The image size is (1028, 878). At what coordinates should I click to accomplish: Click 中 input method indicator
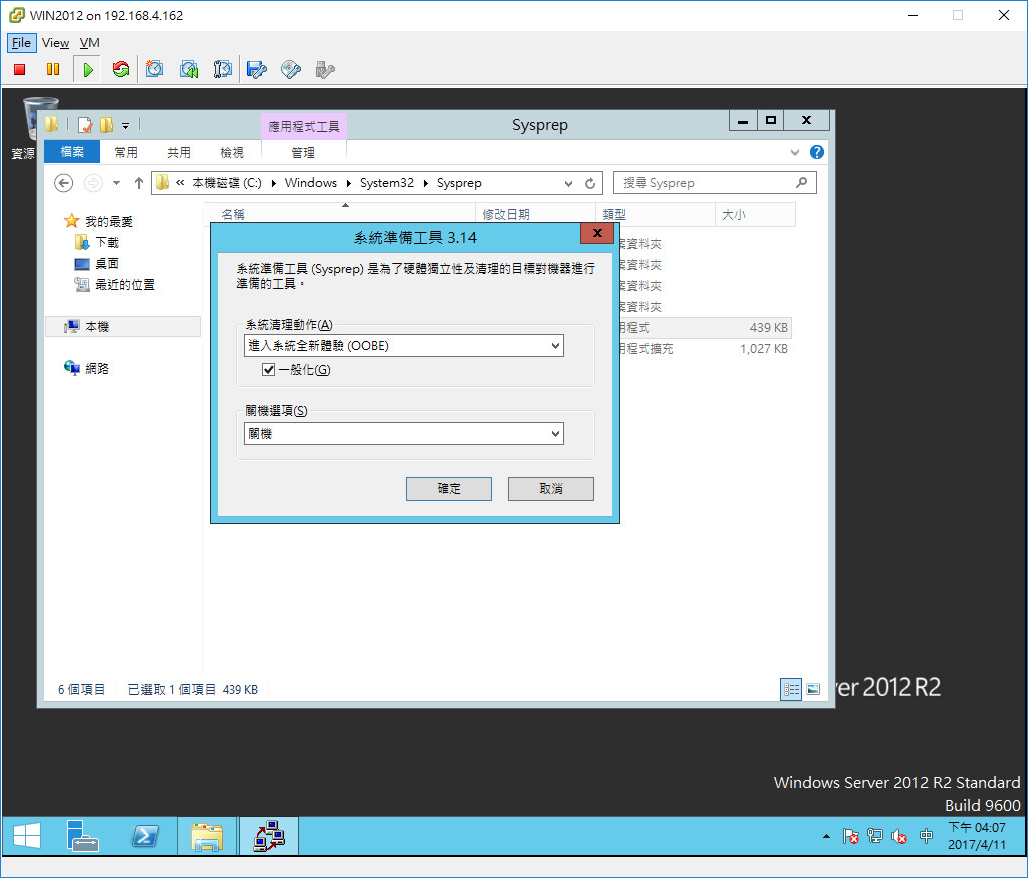pos(926,836)
